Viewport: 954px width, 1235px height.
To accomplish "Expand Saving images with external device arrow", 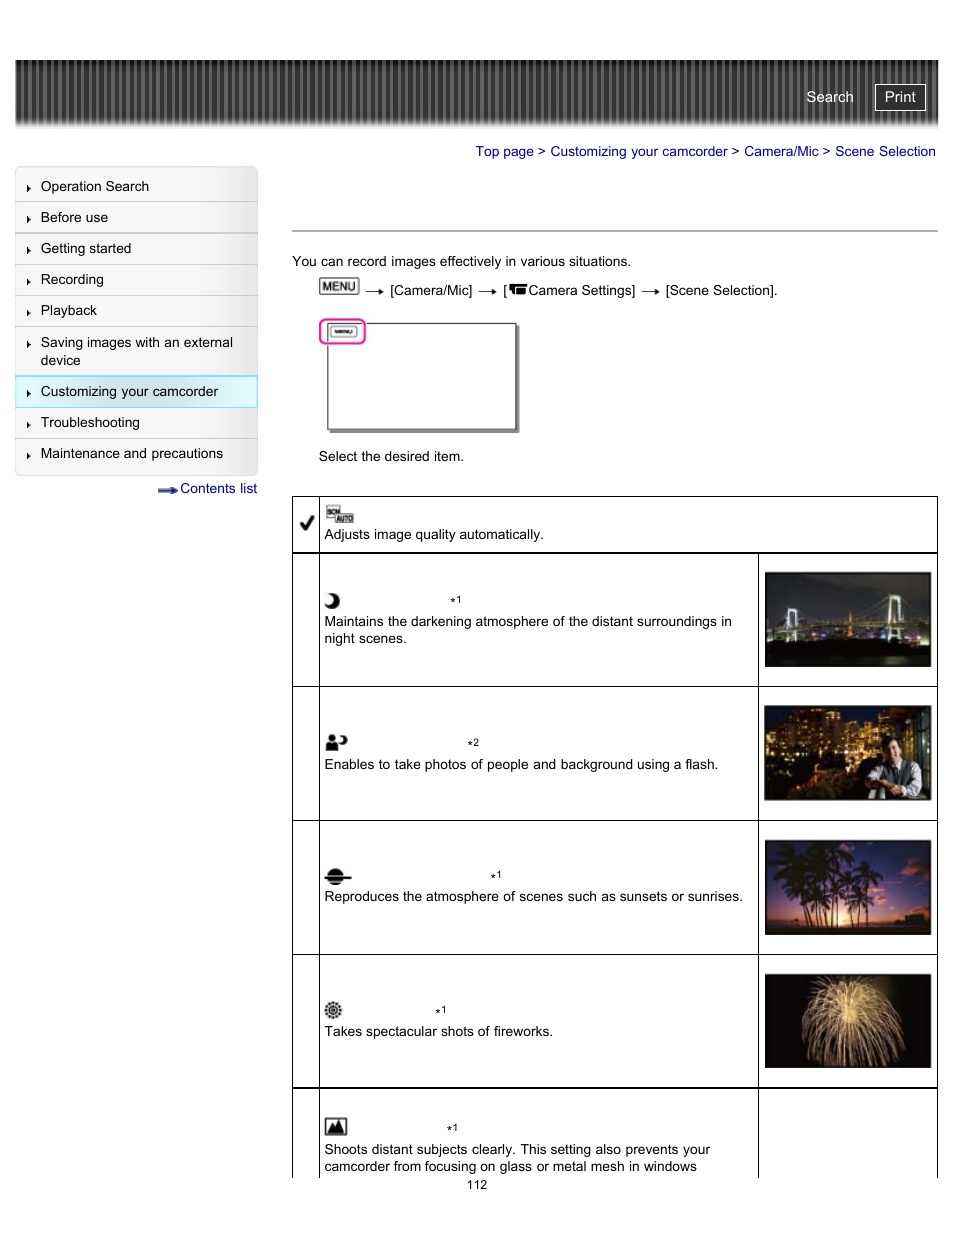I will pyautogui.click(x=29, y=344).
